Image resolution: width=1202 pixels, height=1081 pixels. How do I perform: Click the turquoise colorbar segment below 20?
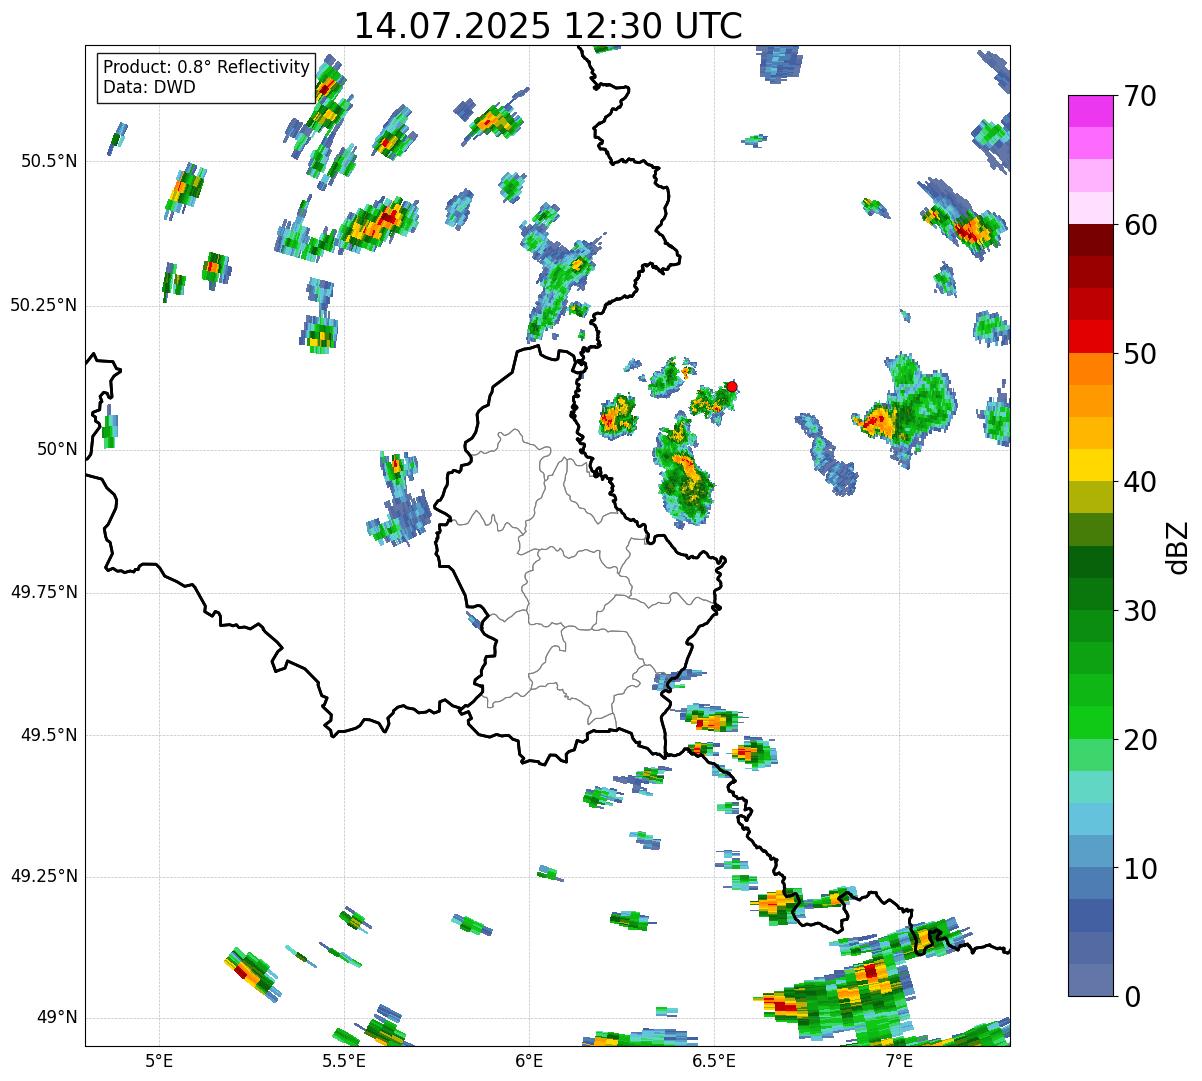1090,787
